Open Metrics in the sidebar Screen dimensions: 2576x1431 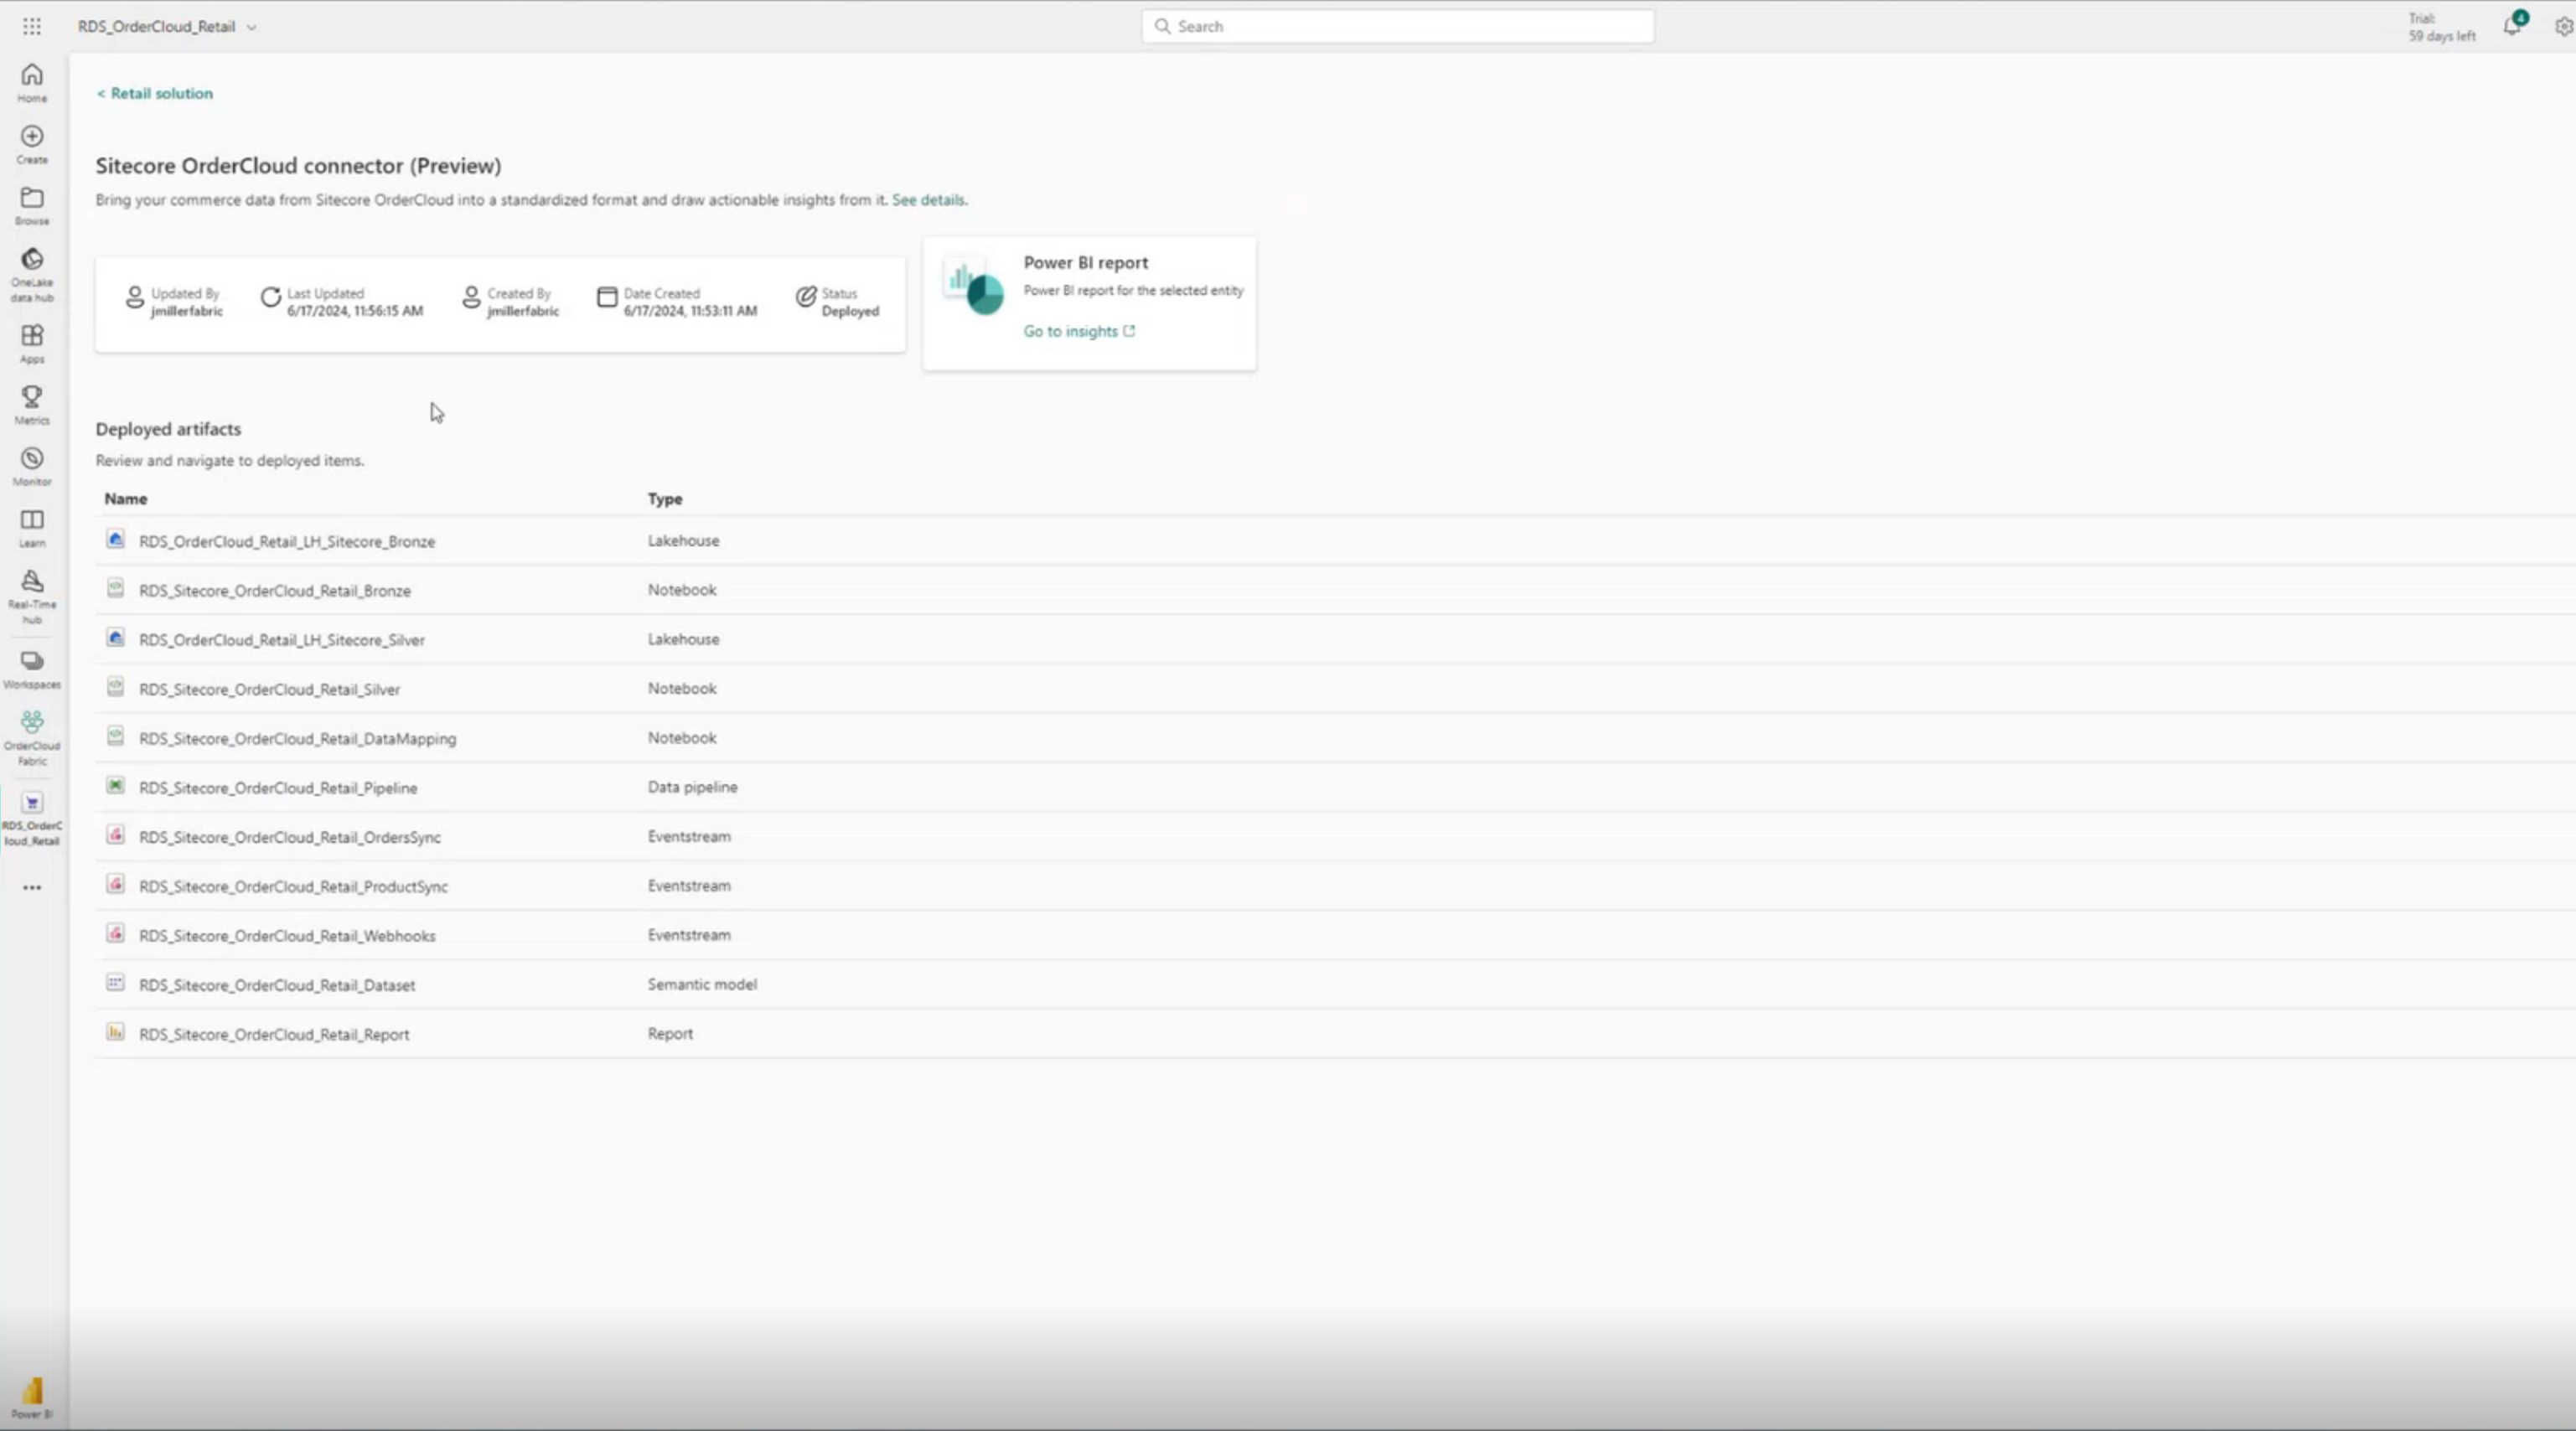[32, 405]
